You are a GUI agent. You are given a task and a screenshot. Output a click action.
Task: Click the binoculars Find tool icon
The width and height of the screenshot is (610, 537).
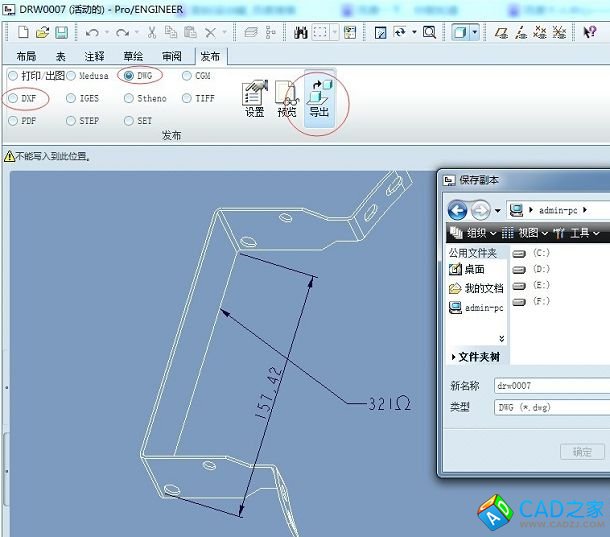coord(300,33)
